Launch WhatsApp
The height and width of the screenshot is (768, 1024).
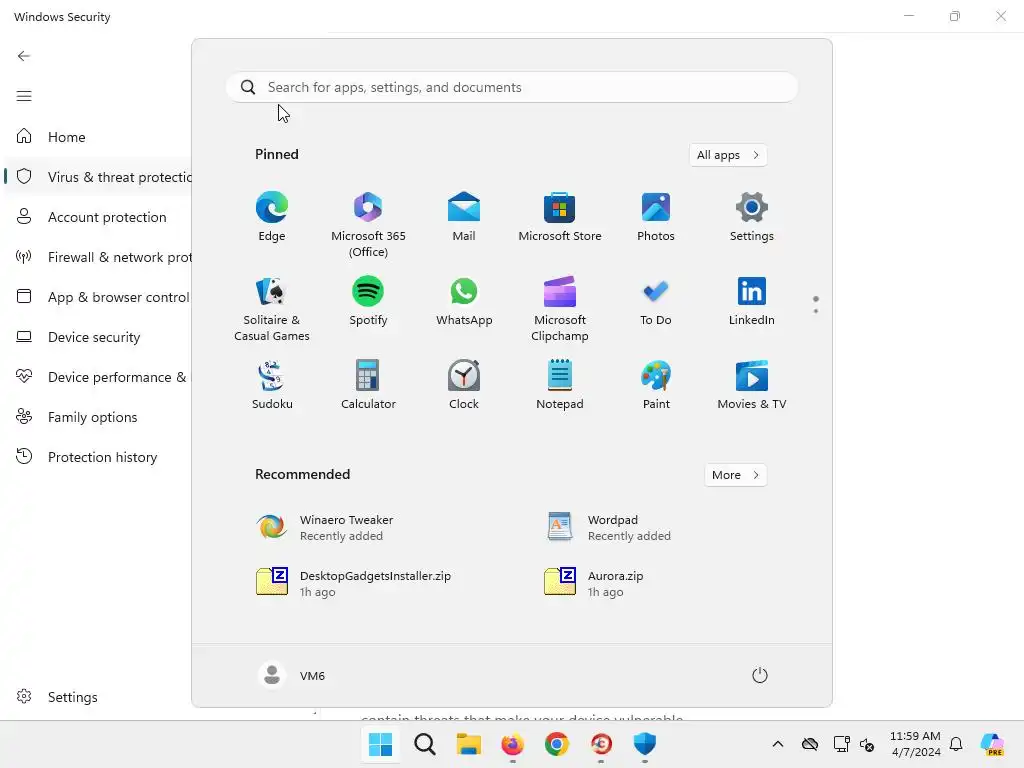464,301
